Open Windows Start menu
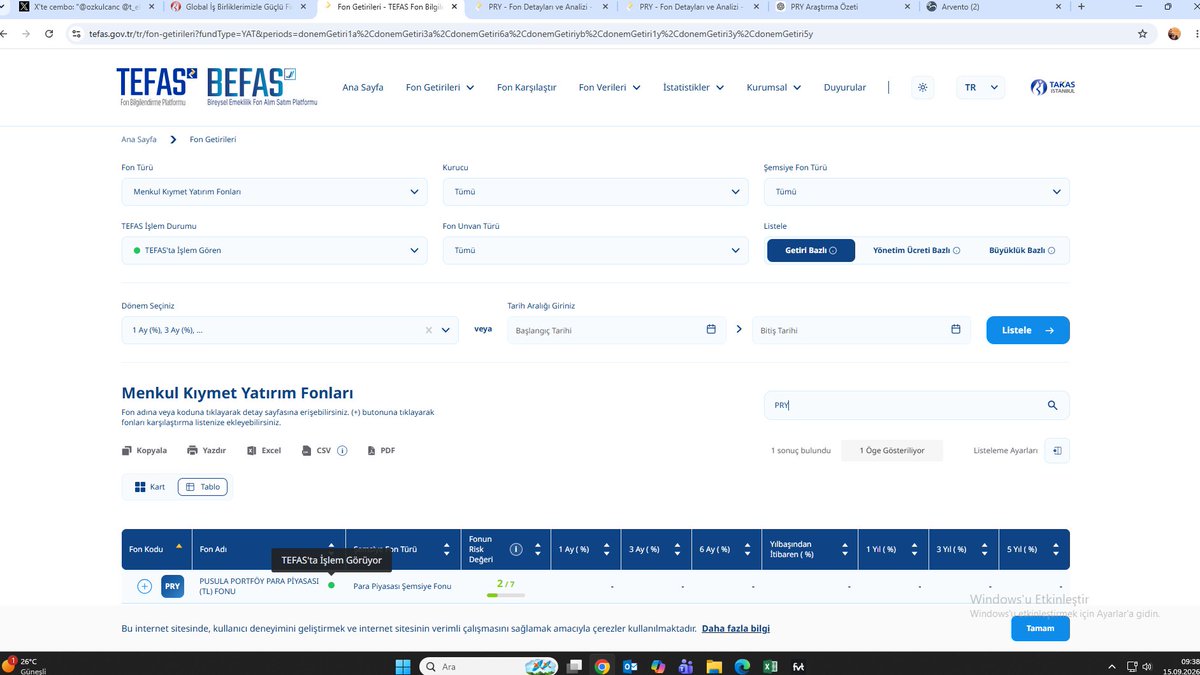The width and height of the screenshot is (1200, 675). click(402, 666)
